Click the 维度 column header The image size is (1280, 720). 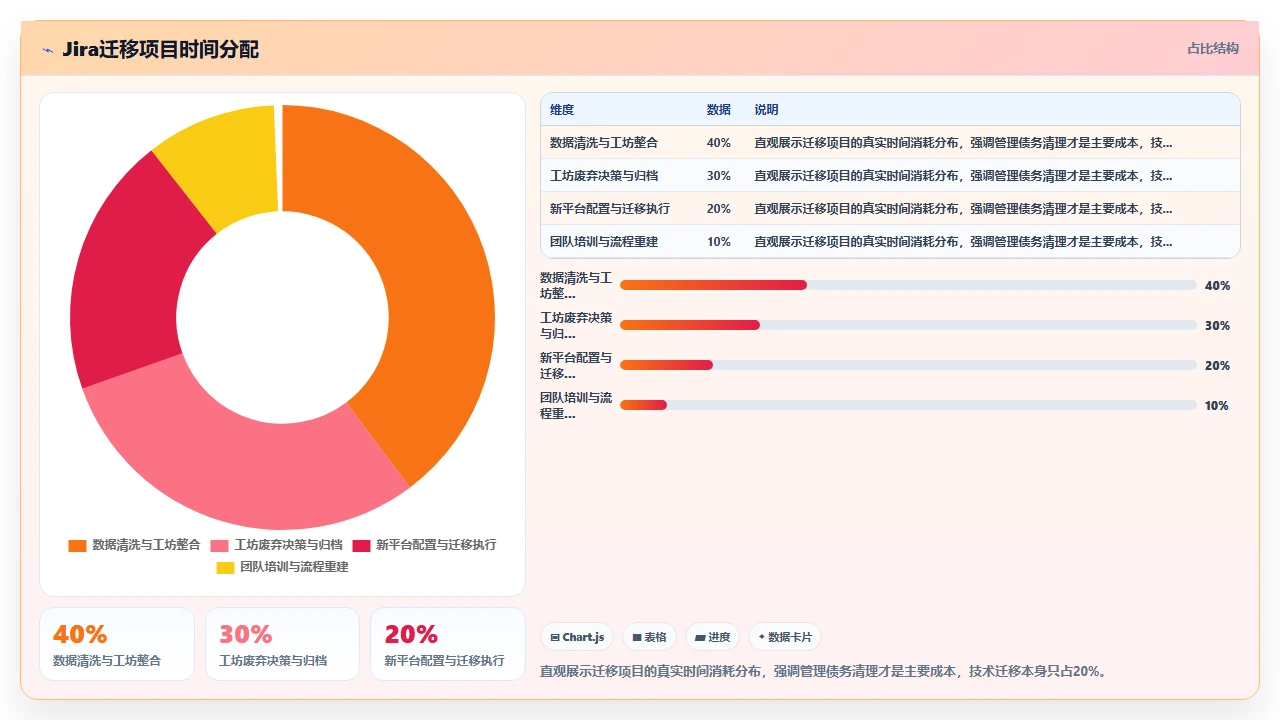(562, 110)
